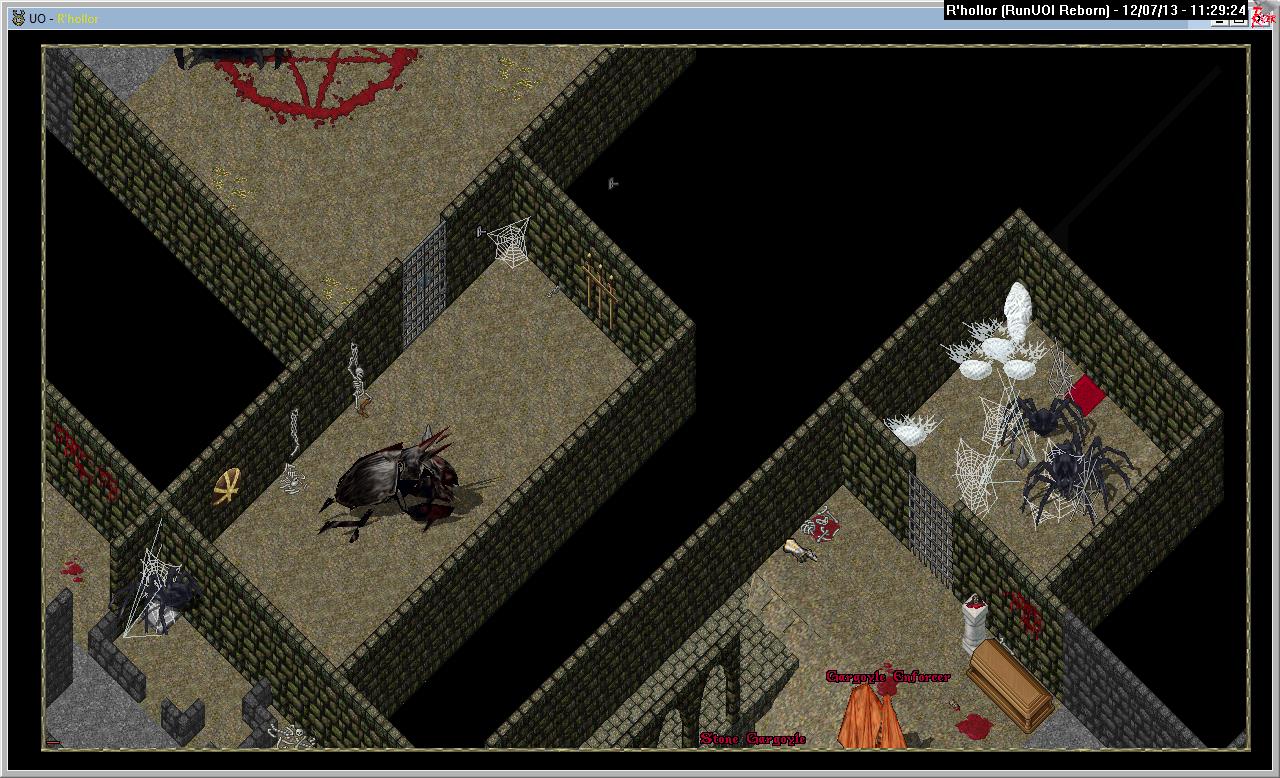Select the round yellow shield on the wall
The height and width of the screenshot is (778, 1280).
click(x=228, y=486)
